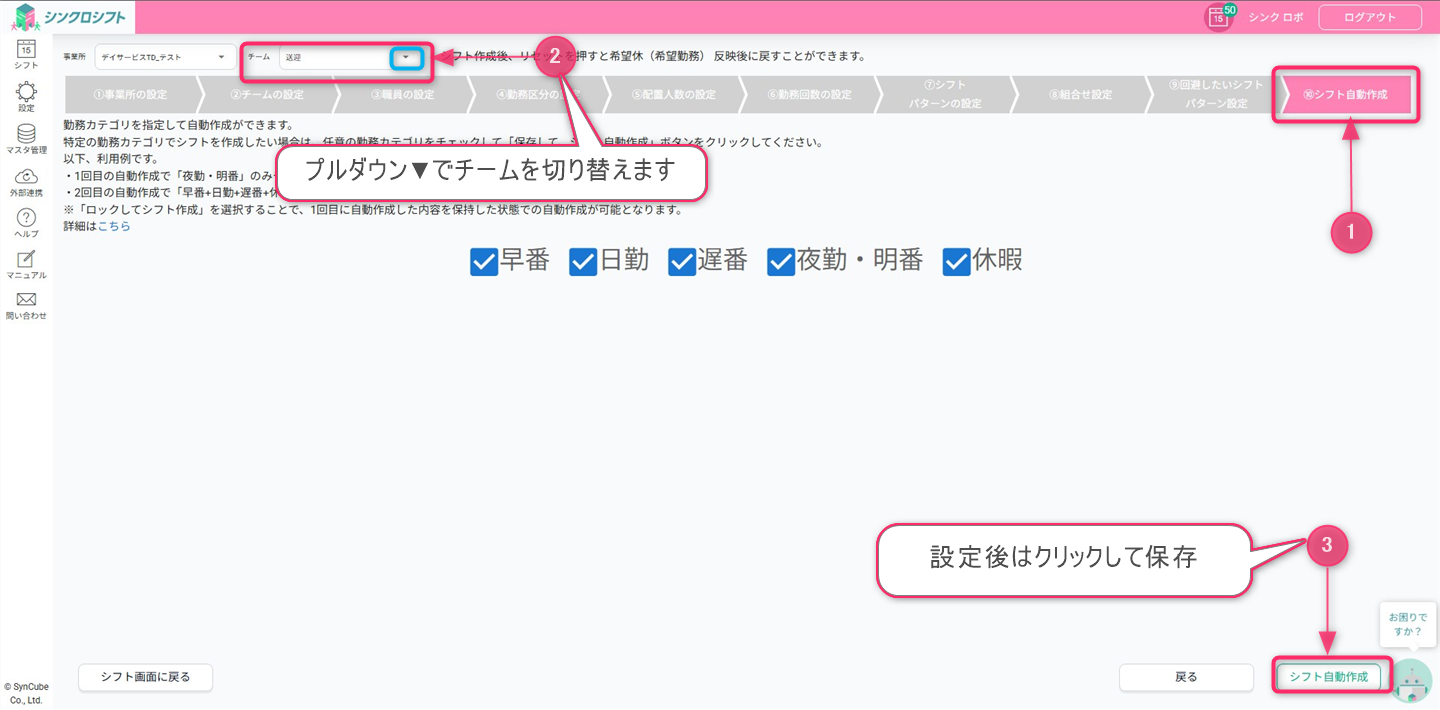Viewport: 1440px width, 710px height.
Task: Select the ⑩シフト自動作成 step tab
Action: coord(1345,95)
